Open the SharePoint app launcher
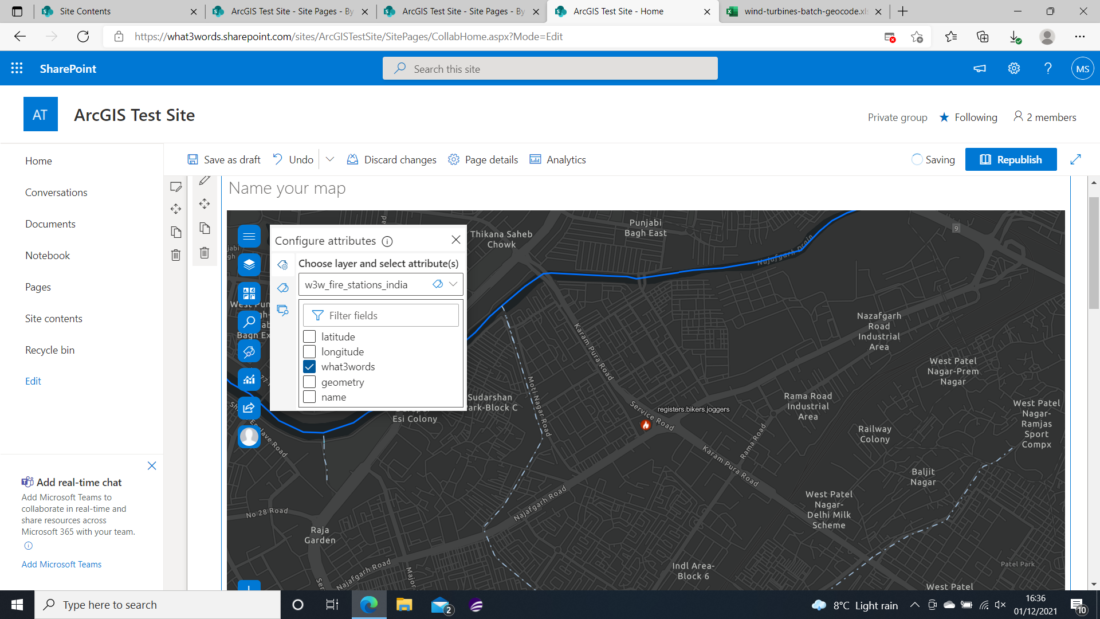 pyautogui.click(x=17, y=68)
